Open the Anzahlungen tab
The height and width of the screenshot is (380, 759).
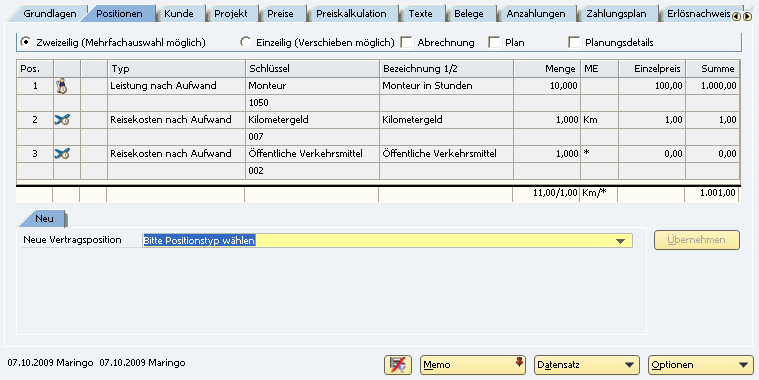click(536, 14)
